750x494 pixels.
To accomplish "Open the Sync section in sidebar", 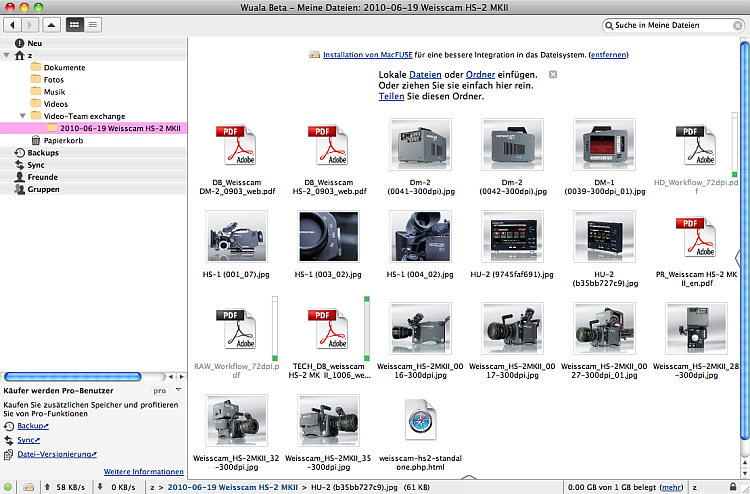I will tap(93, 165).
